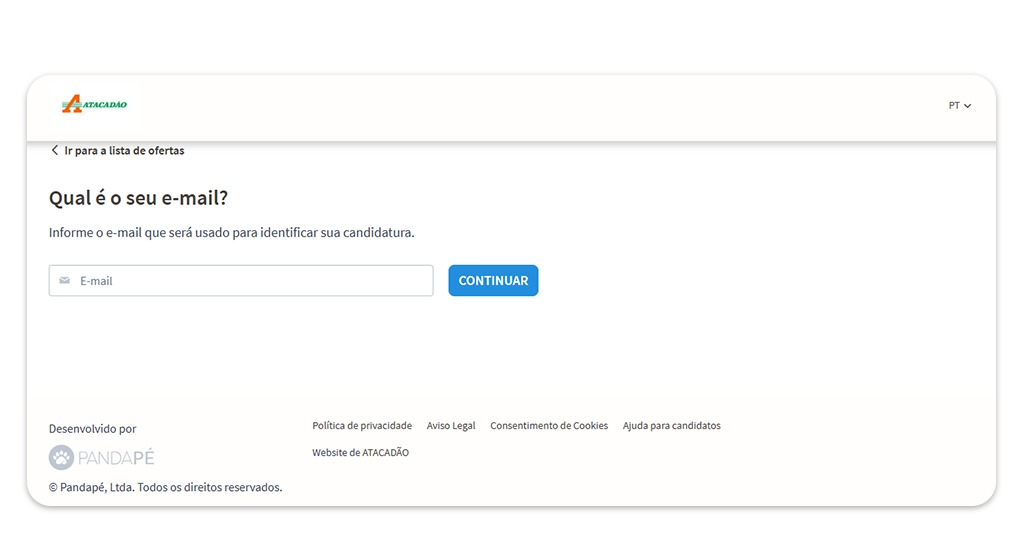
Task: Open the Ajuda para candidatos link
Action: tap(671, 426)
